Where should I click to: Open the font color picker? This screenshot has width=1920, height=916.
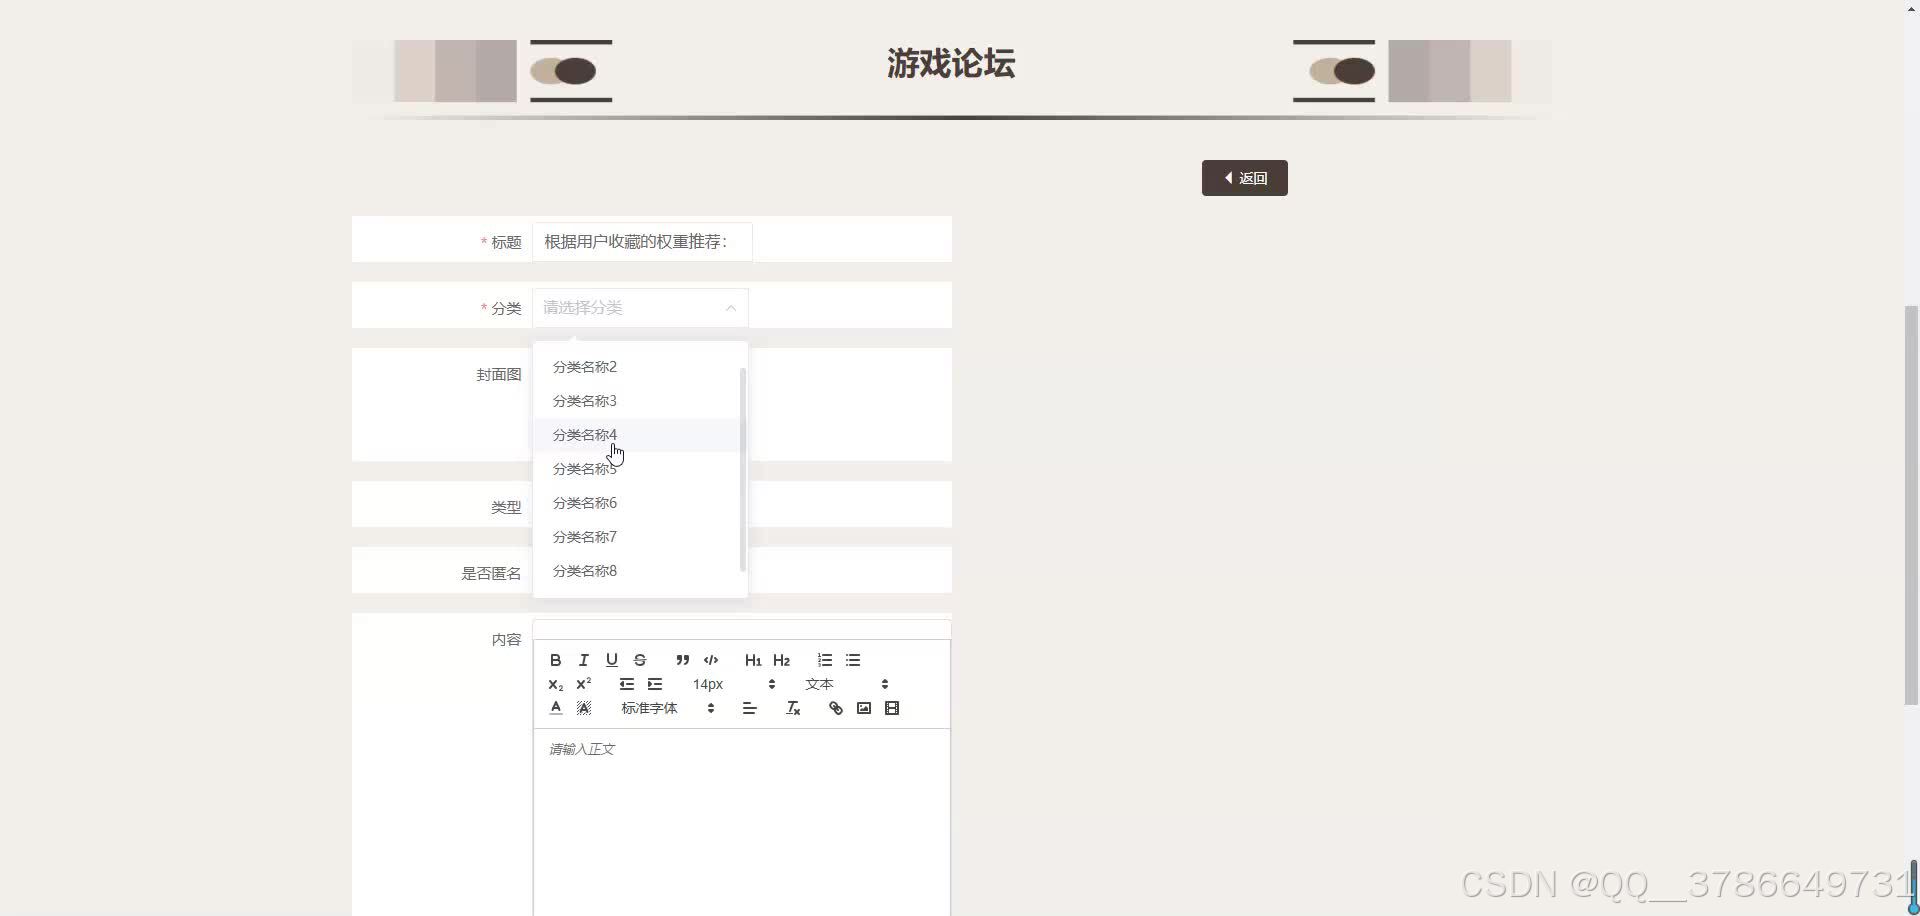[554, 708]
